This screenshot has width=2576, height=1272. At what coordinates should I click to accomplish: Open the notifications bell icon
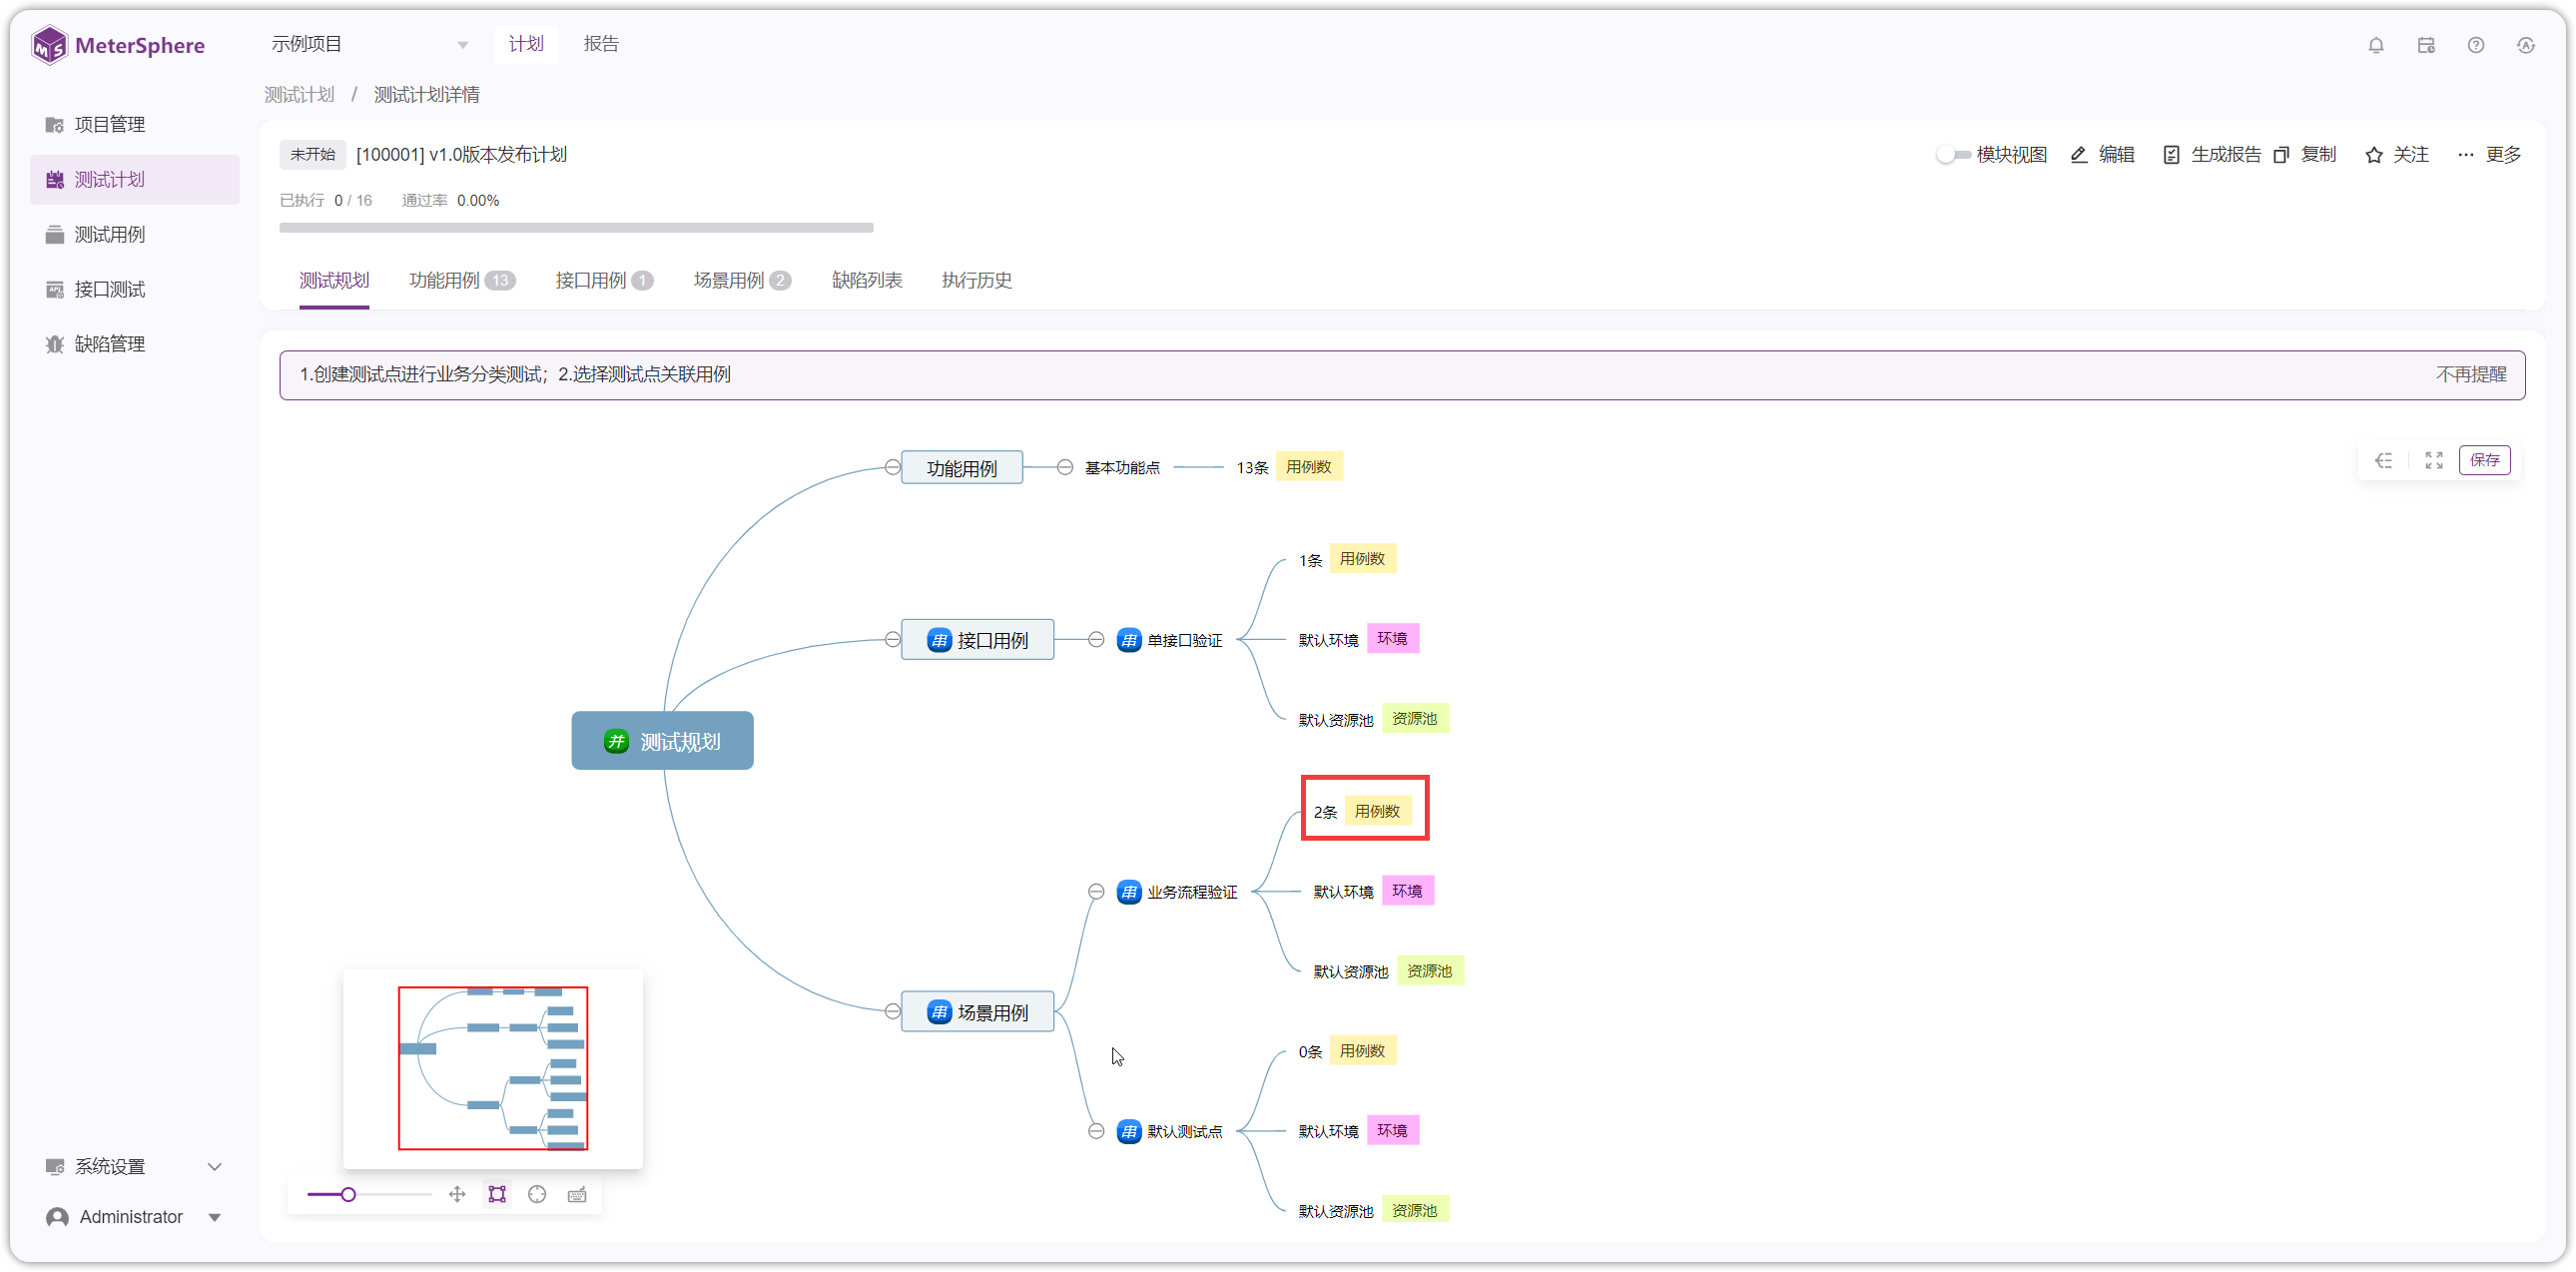coord(2376,45)
